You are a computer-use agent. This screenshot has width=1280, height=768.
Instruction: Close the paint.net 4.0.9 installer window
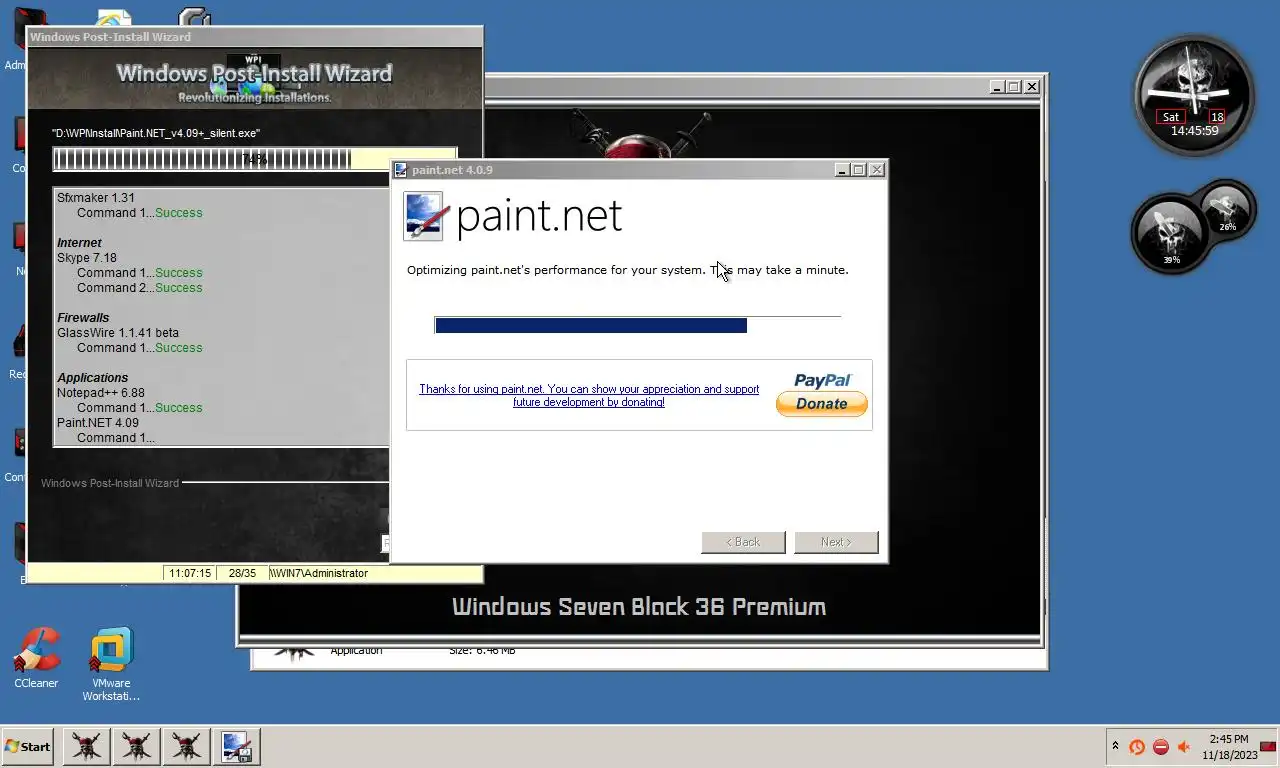point(877,170)
